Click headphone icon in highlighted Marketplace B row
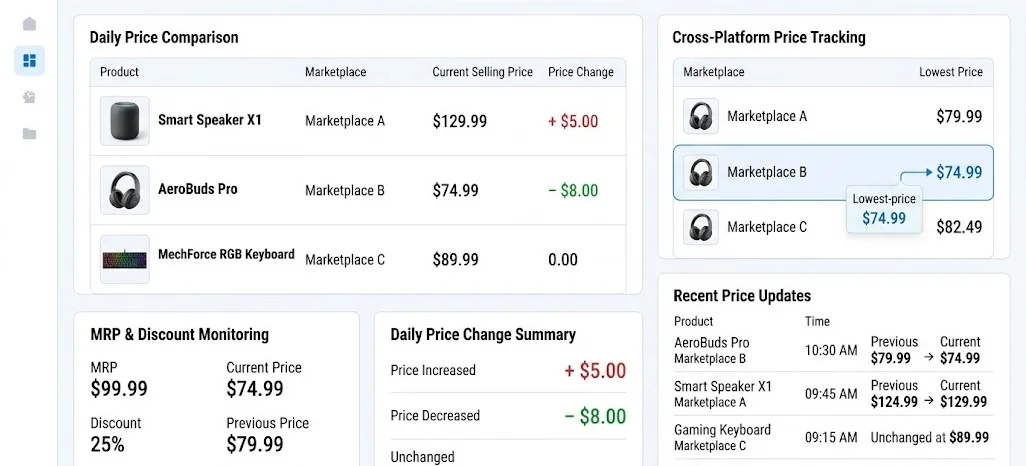Image resolution: width=1026 pixels, height=466 pixels. pos(701,172)
